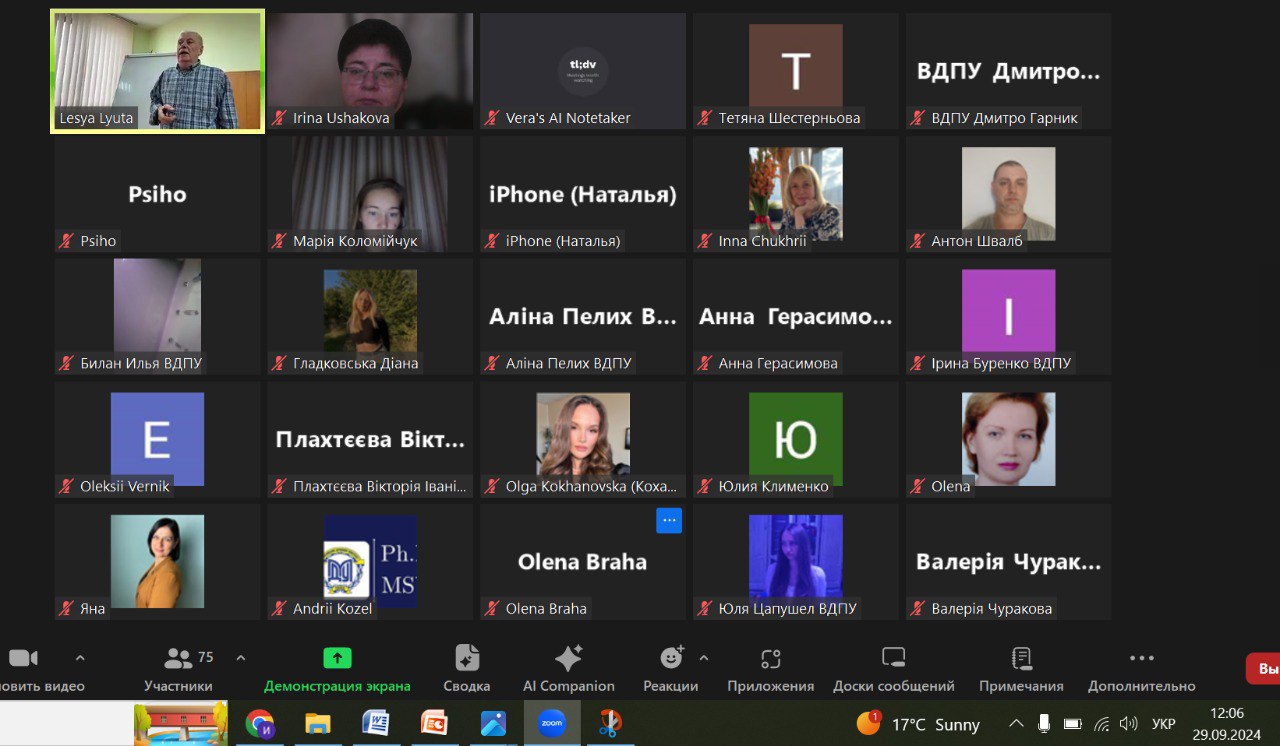1280x746 pixels.
Task: Switch keyboard language УКР
Action: coord(1163,723)
